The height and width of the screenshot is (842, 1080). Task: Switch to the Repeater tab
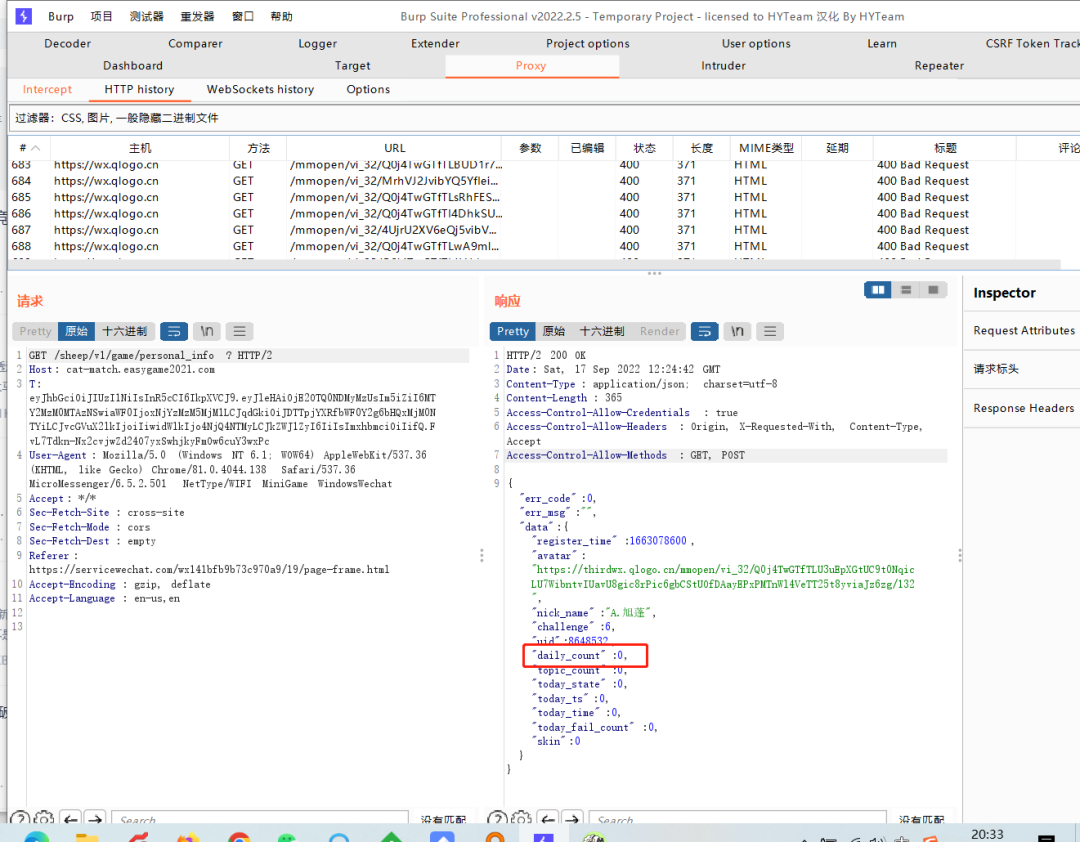939,65
